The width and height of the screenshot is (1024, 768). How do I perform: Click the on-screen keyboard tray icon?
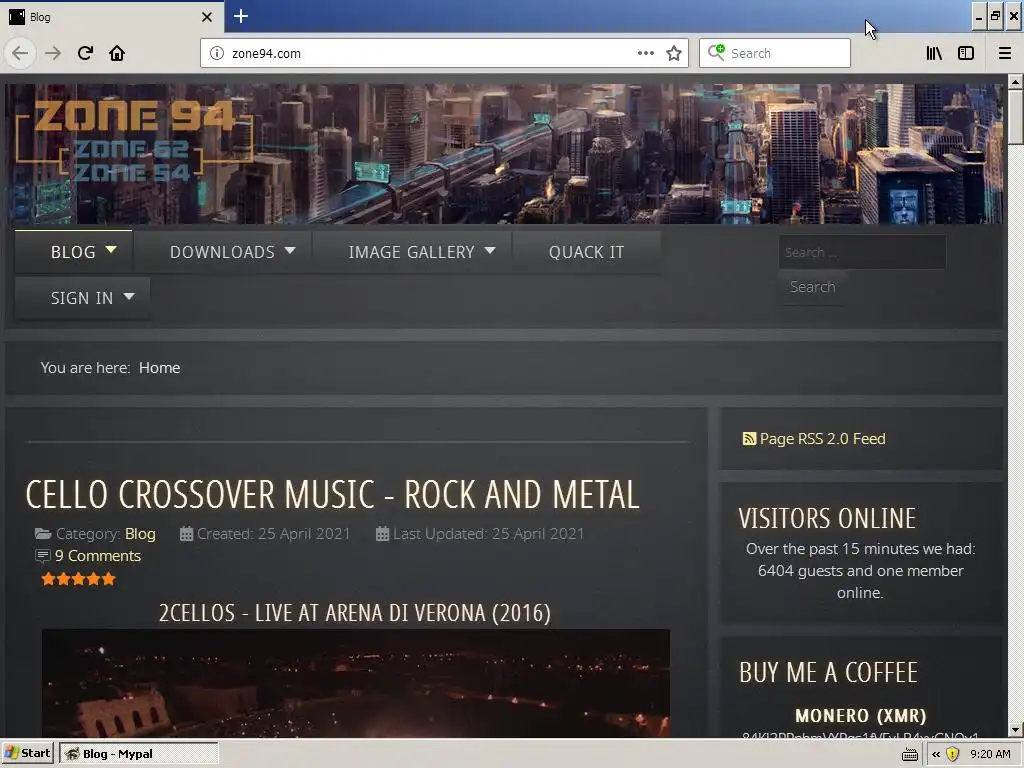pyautogui.click(x=910, y=754)
